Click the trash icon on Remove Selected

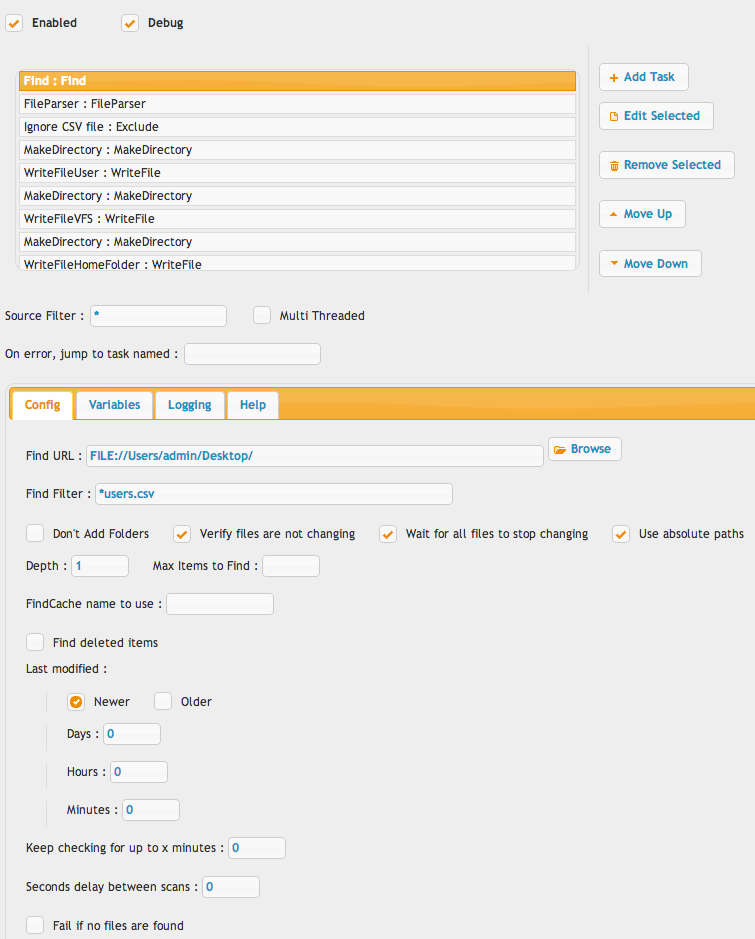pos(614,166)
